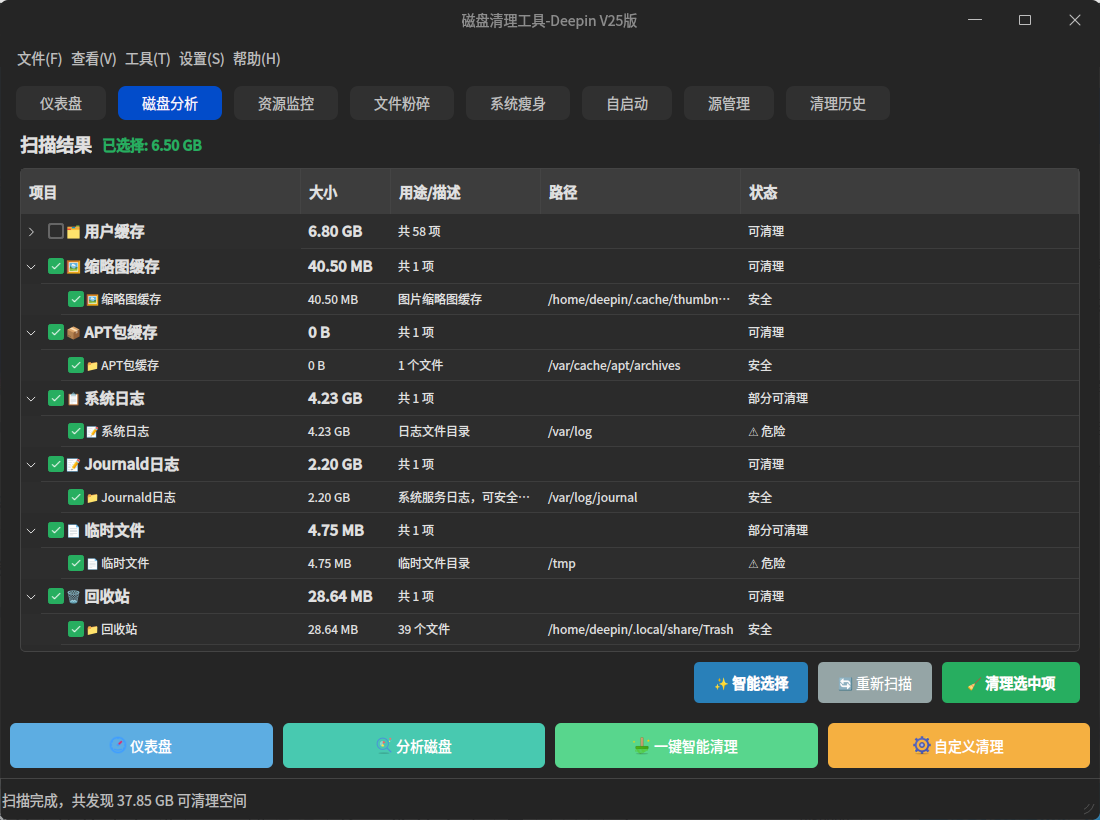Click the 路径 column header

(640, 192)
